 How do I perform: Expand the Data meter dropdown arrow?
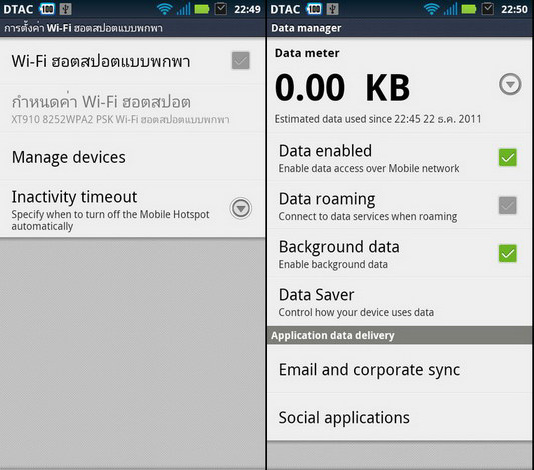[x=510, y=84]
